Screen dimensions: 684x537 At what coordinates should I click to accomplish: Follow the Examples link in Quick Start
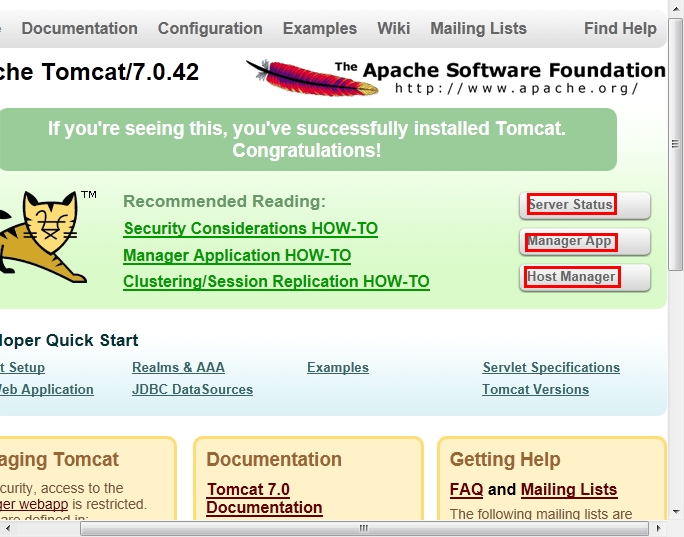click(x=338, y=367)
